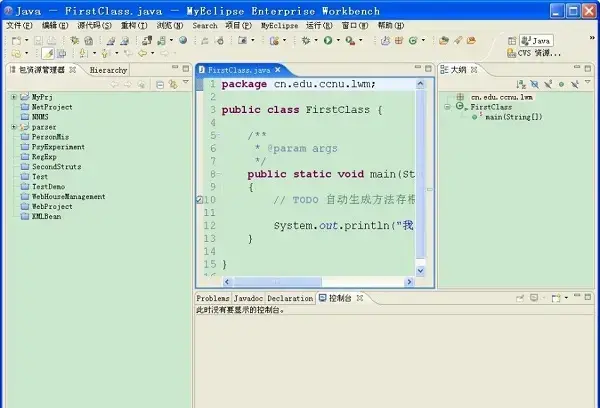Viewport: 600px width, 408px height.
Task: Toggle Hide Local Types in outline
Action: tap(574, 84)
